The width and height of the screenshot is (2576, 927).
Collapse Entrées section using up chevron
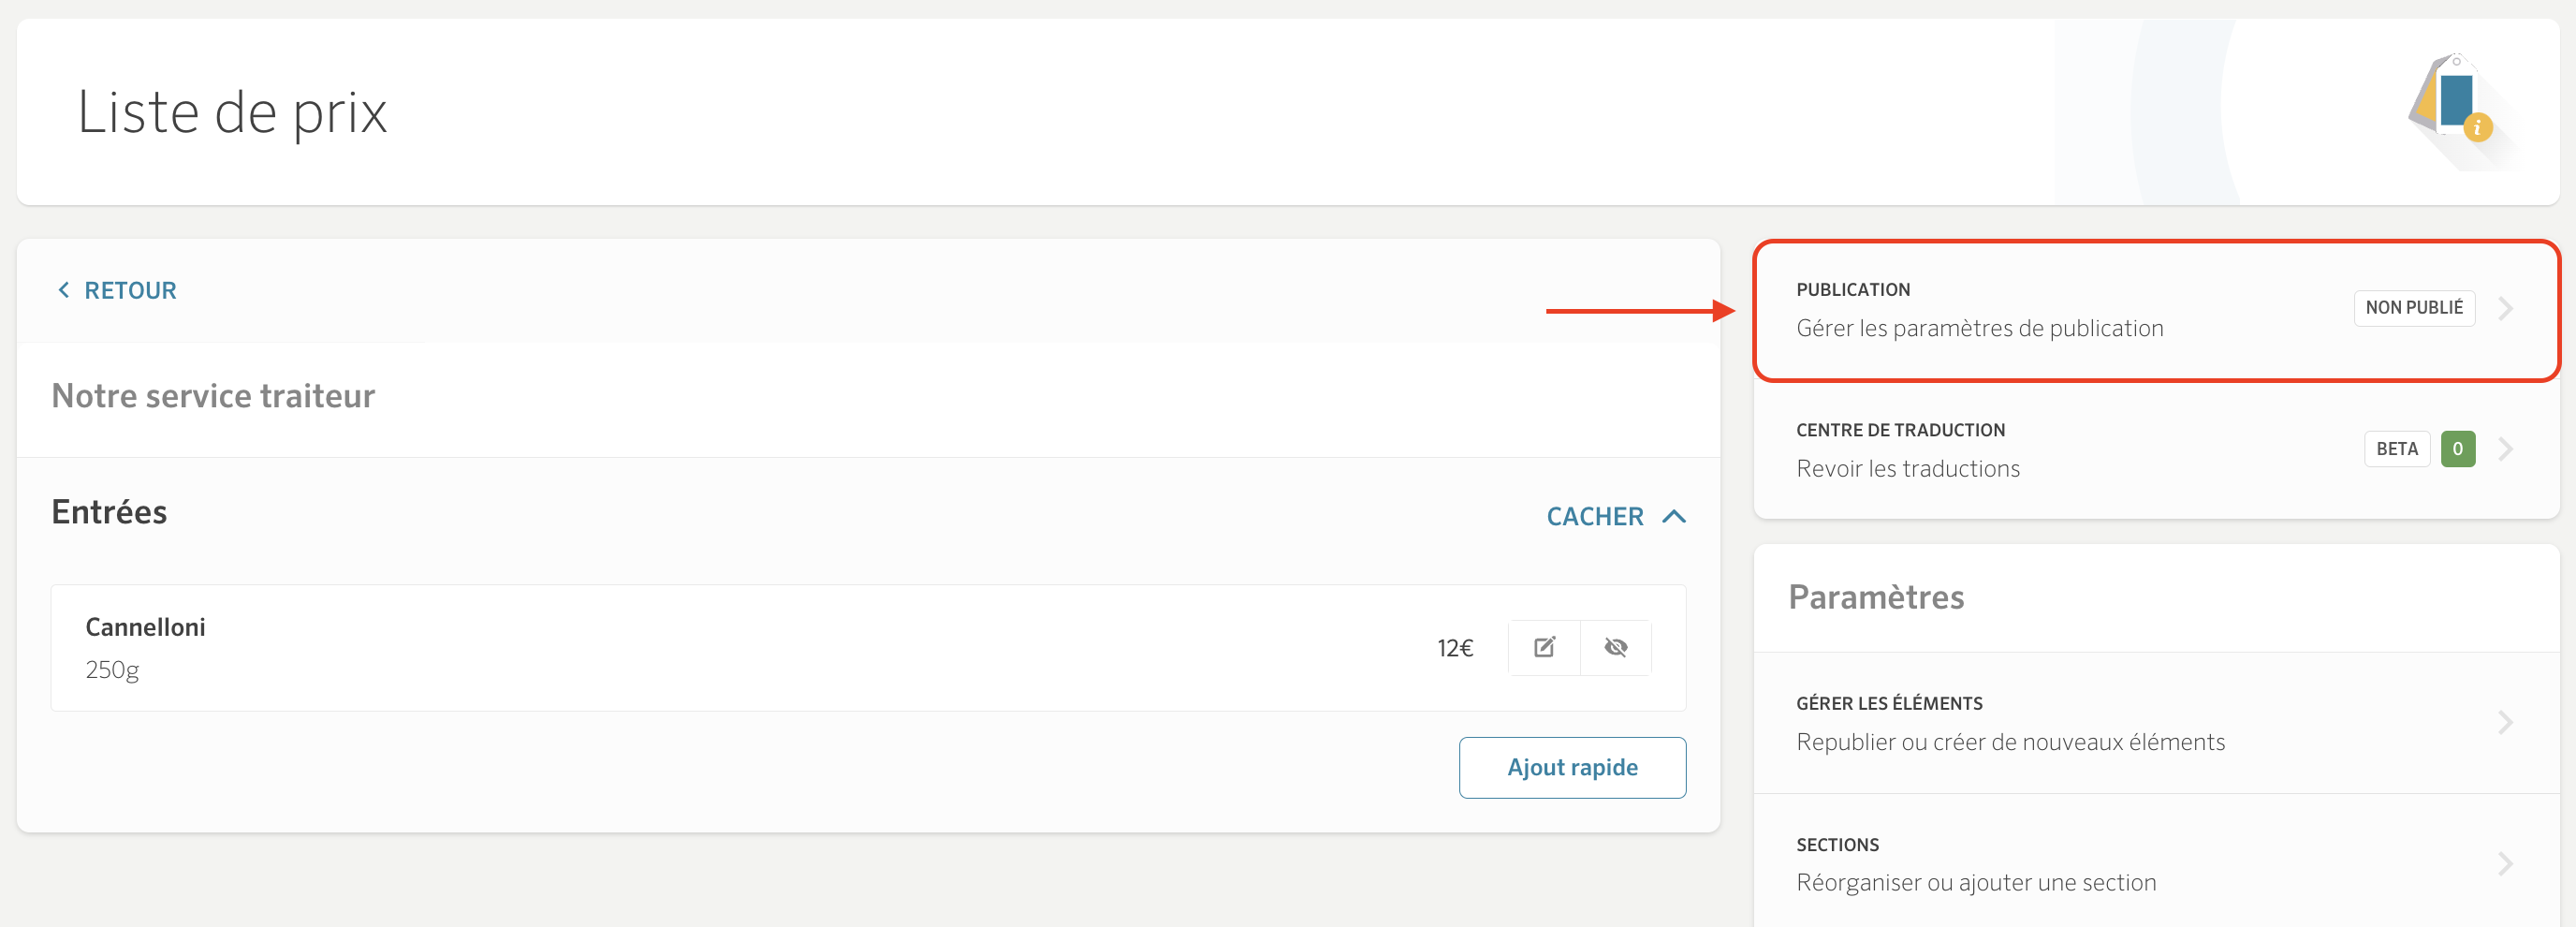(1674, 516)
